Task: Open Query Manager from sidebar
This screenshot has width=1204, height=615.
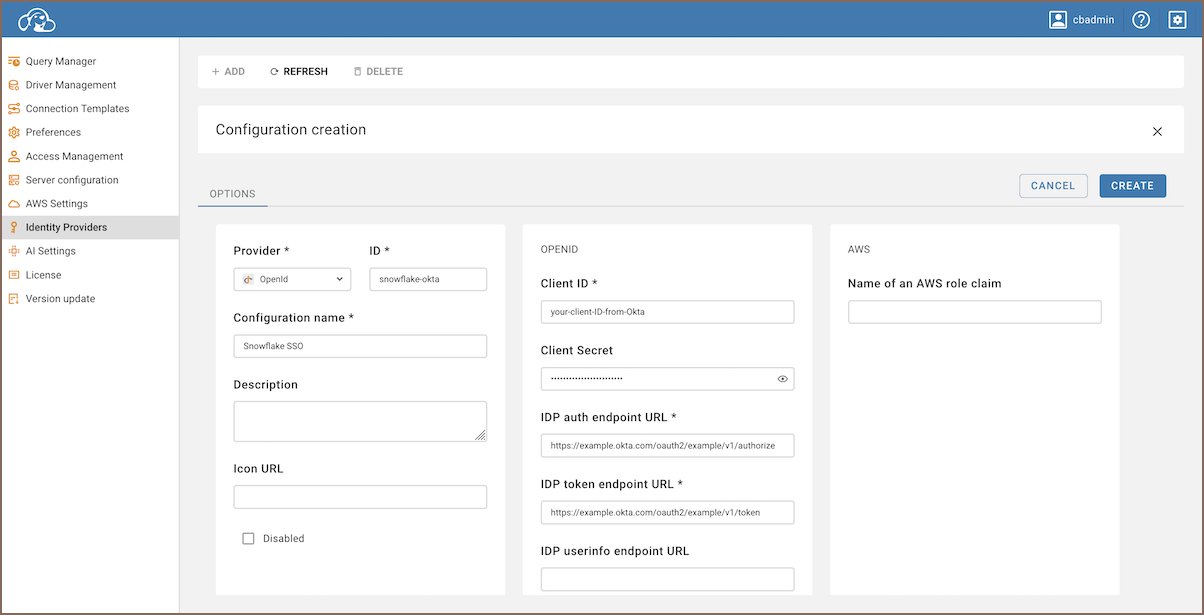Action: click(60, 61)
